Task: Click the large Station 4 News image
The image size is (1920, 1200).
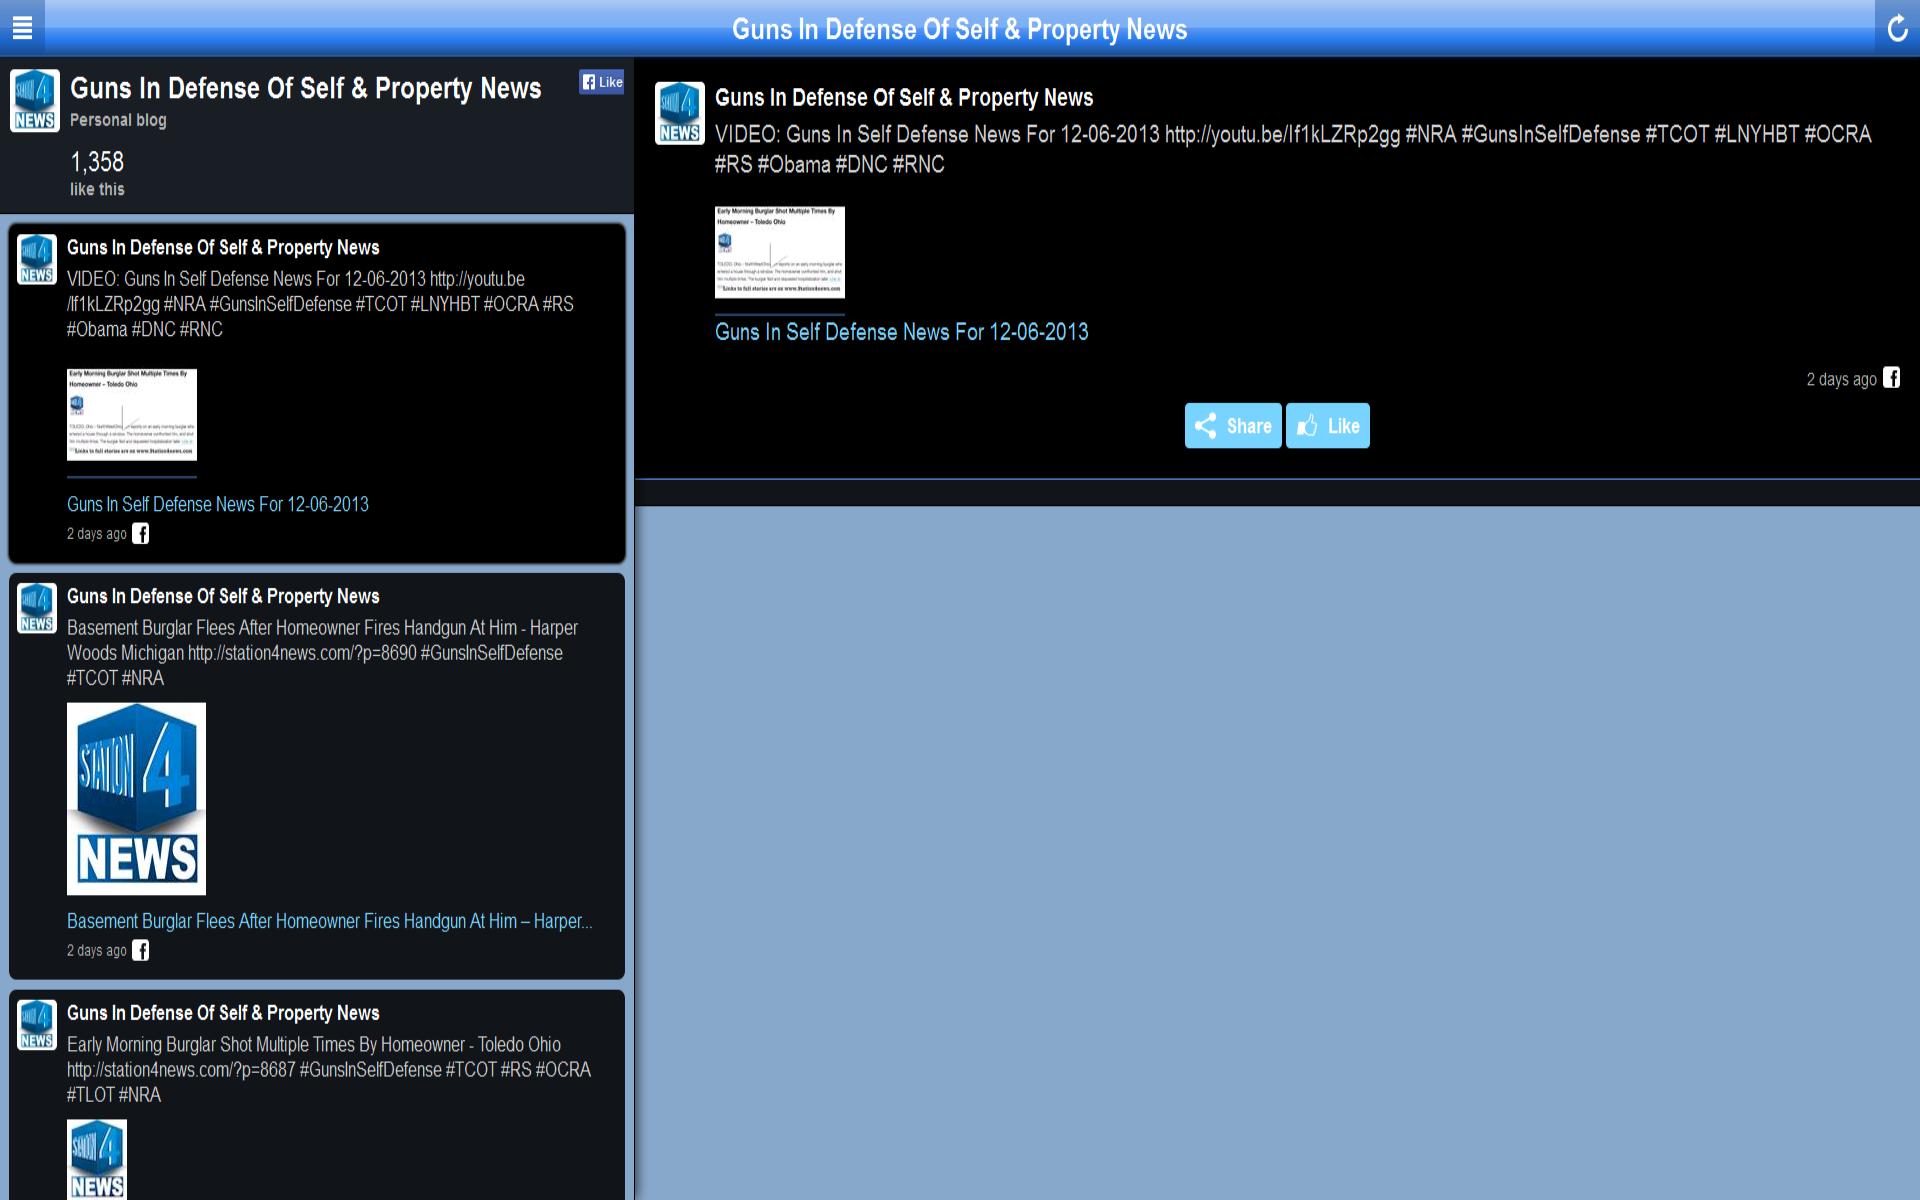Action: coord(136,799)
